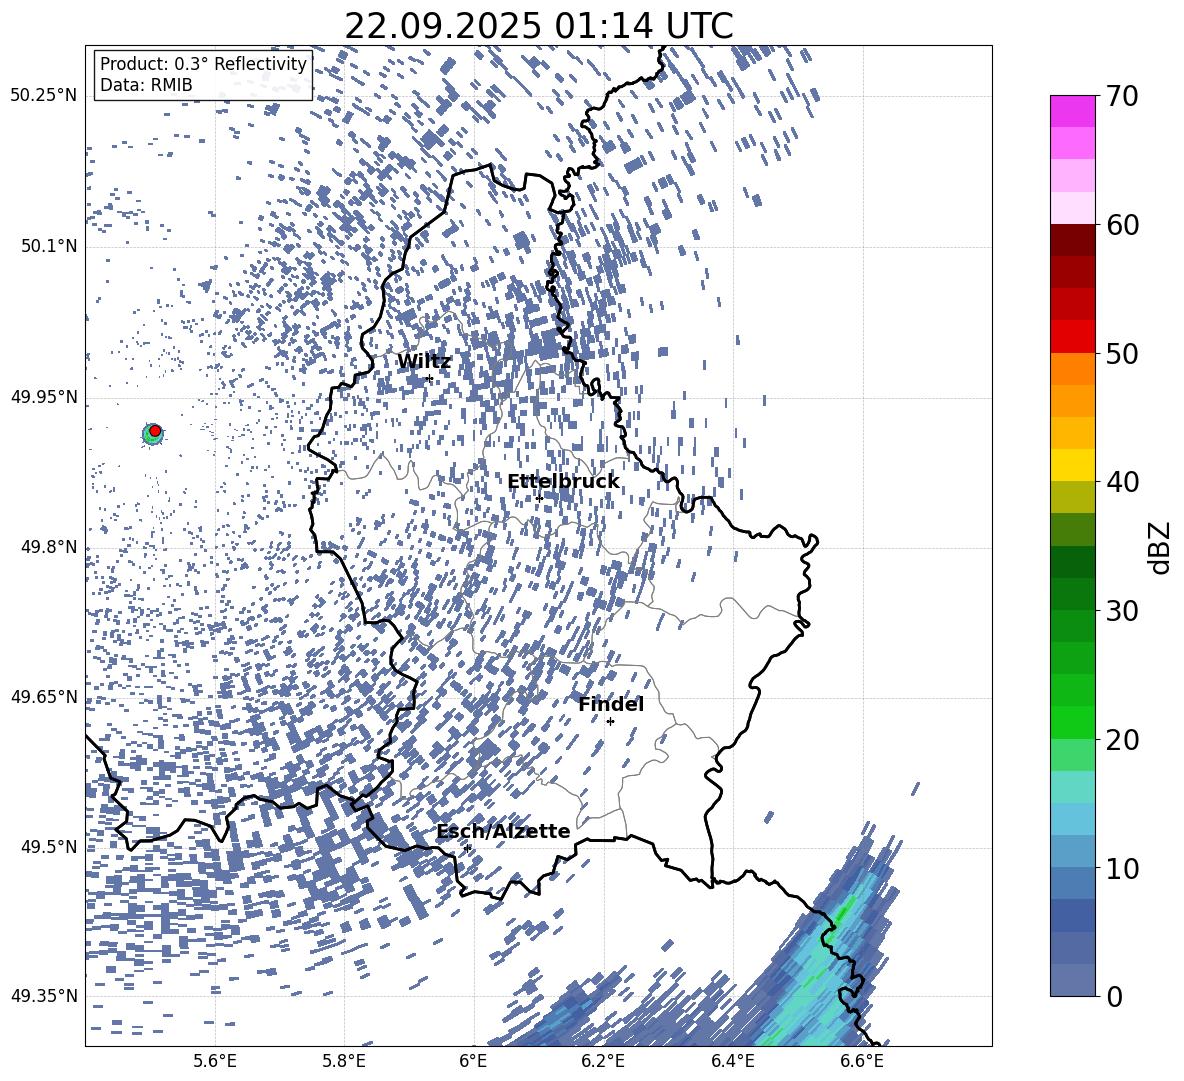Screen dimensions: 1184x1081
Task: Click the 6.2°E longitude label
Action: click(x=603, y=1061)
